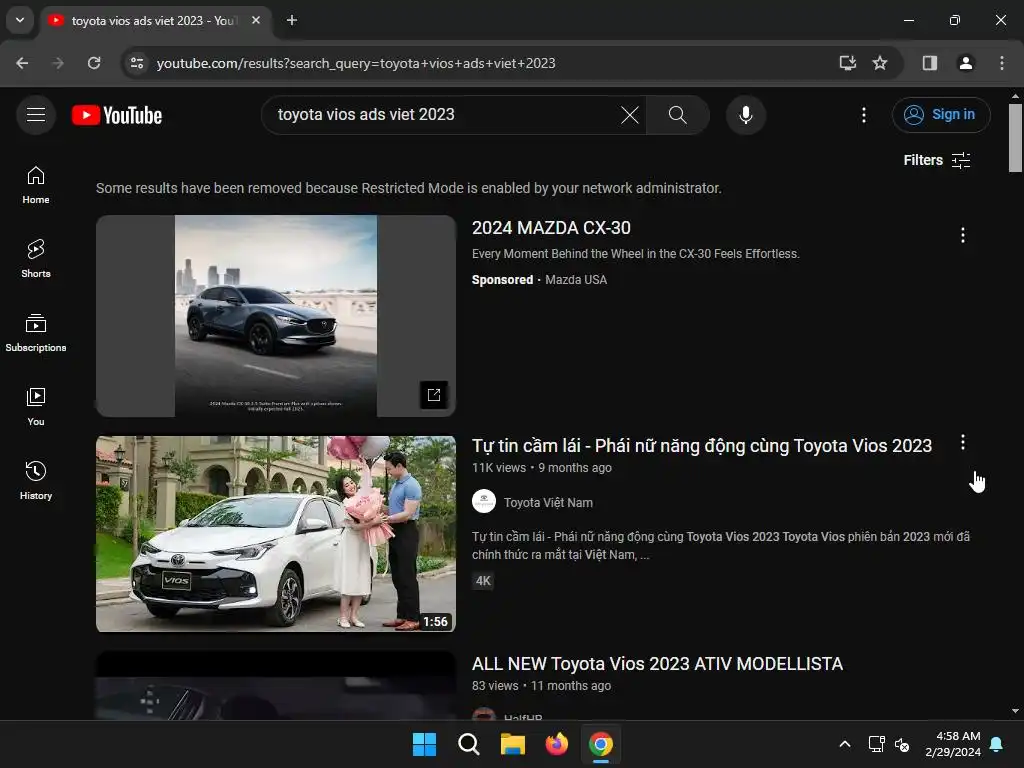The width and height of the screenshot is (1024, 768).
Task: Click the white Toyota Vios video thumbnail
Action: coord(276,534)
